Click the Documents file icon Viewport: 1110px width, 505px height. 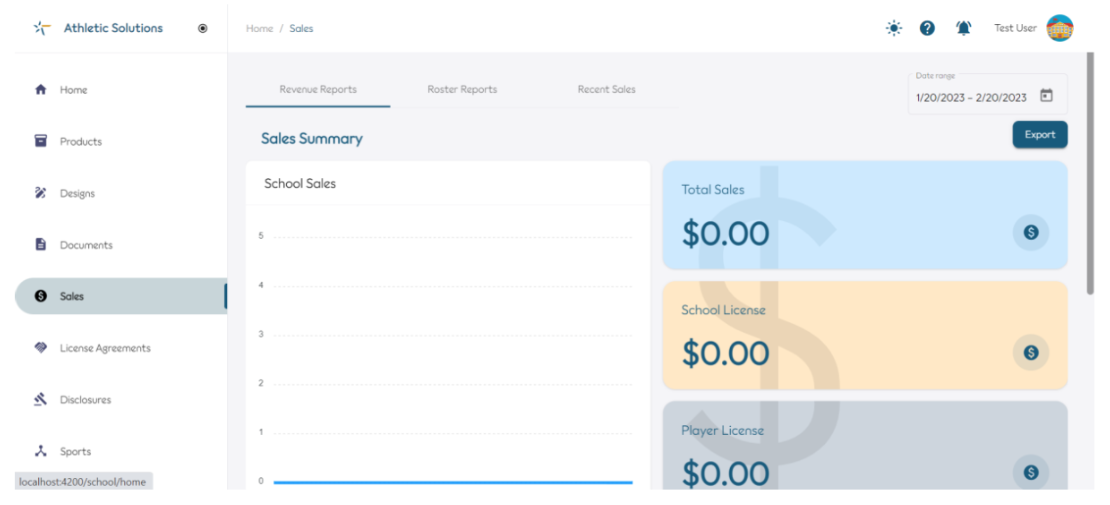pyautogui.click(x=40, y=244)
